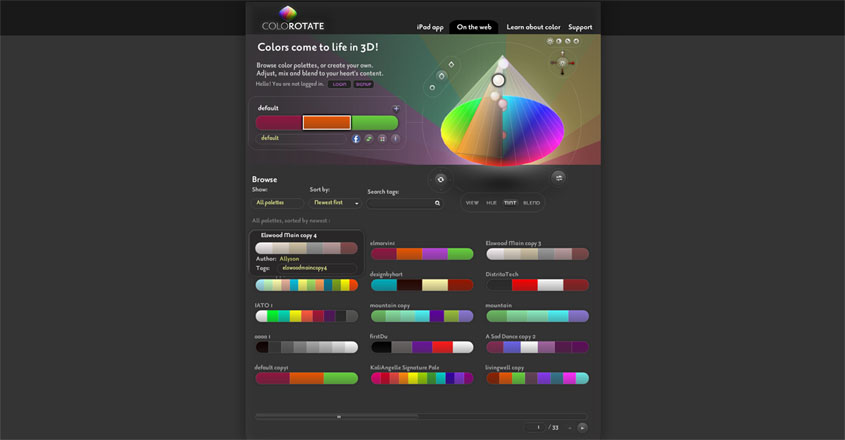This screenshot has height=440, width=845.
Task: Switch color mode to BLEND
Action: tap(531, 203)
